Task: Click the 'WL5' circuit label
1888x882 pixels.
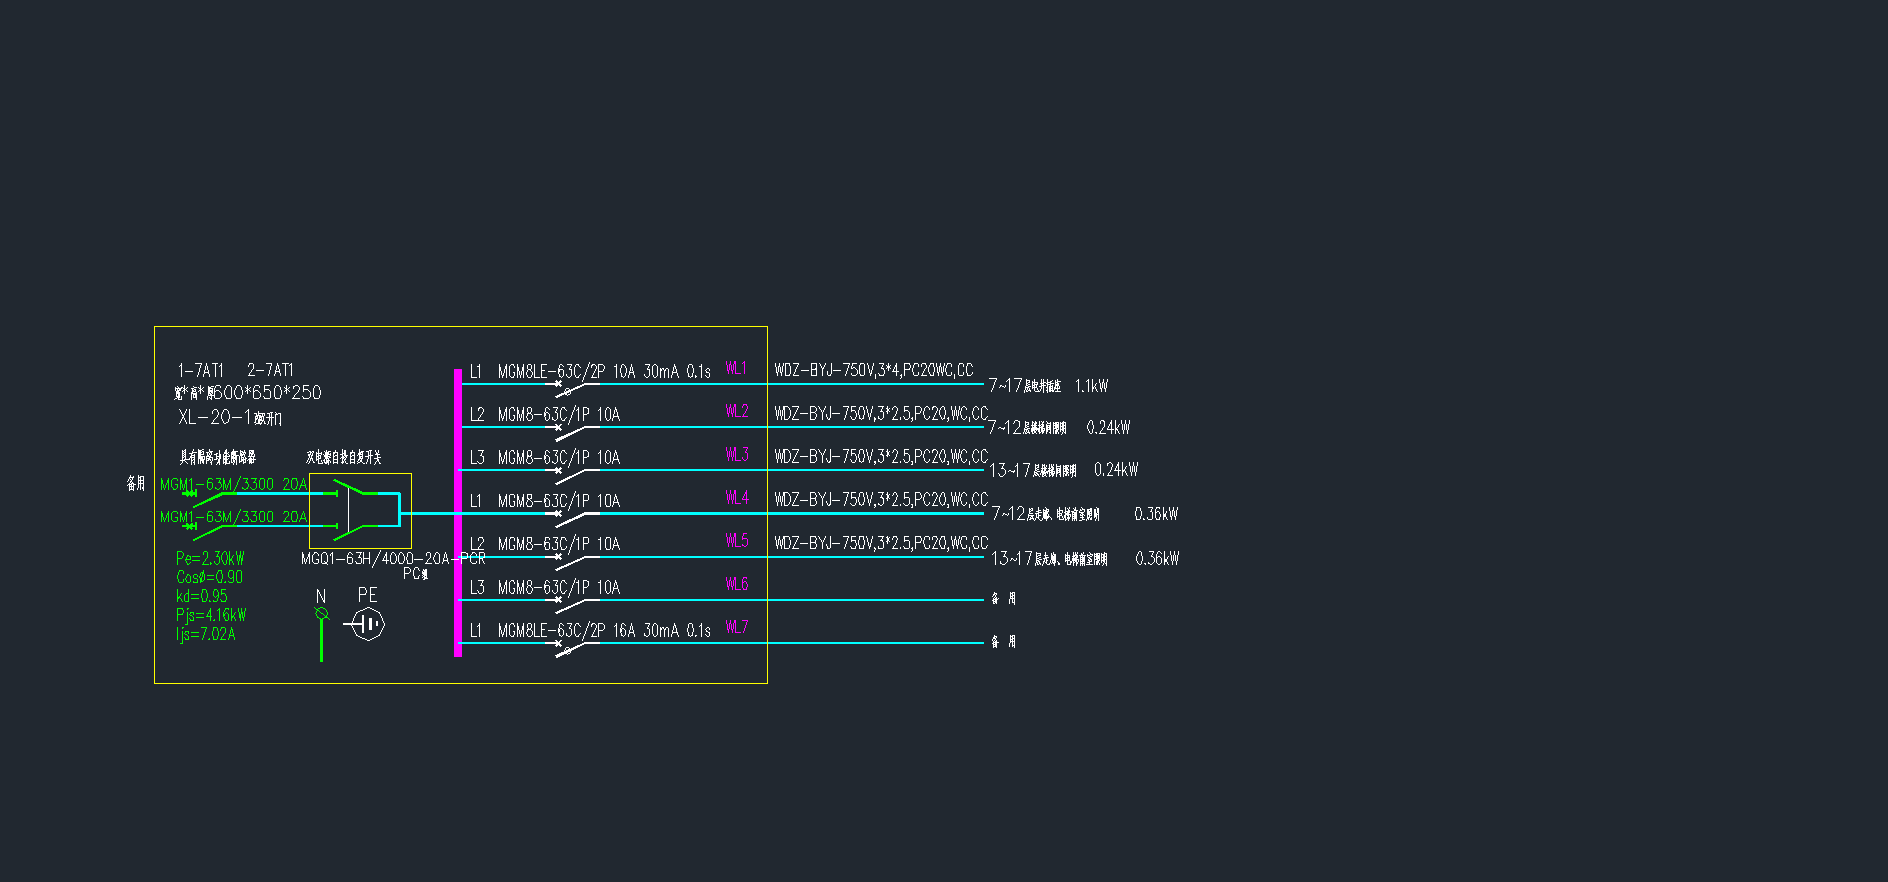Action: [736, 541]
